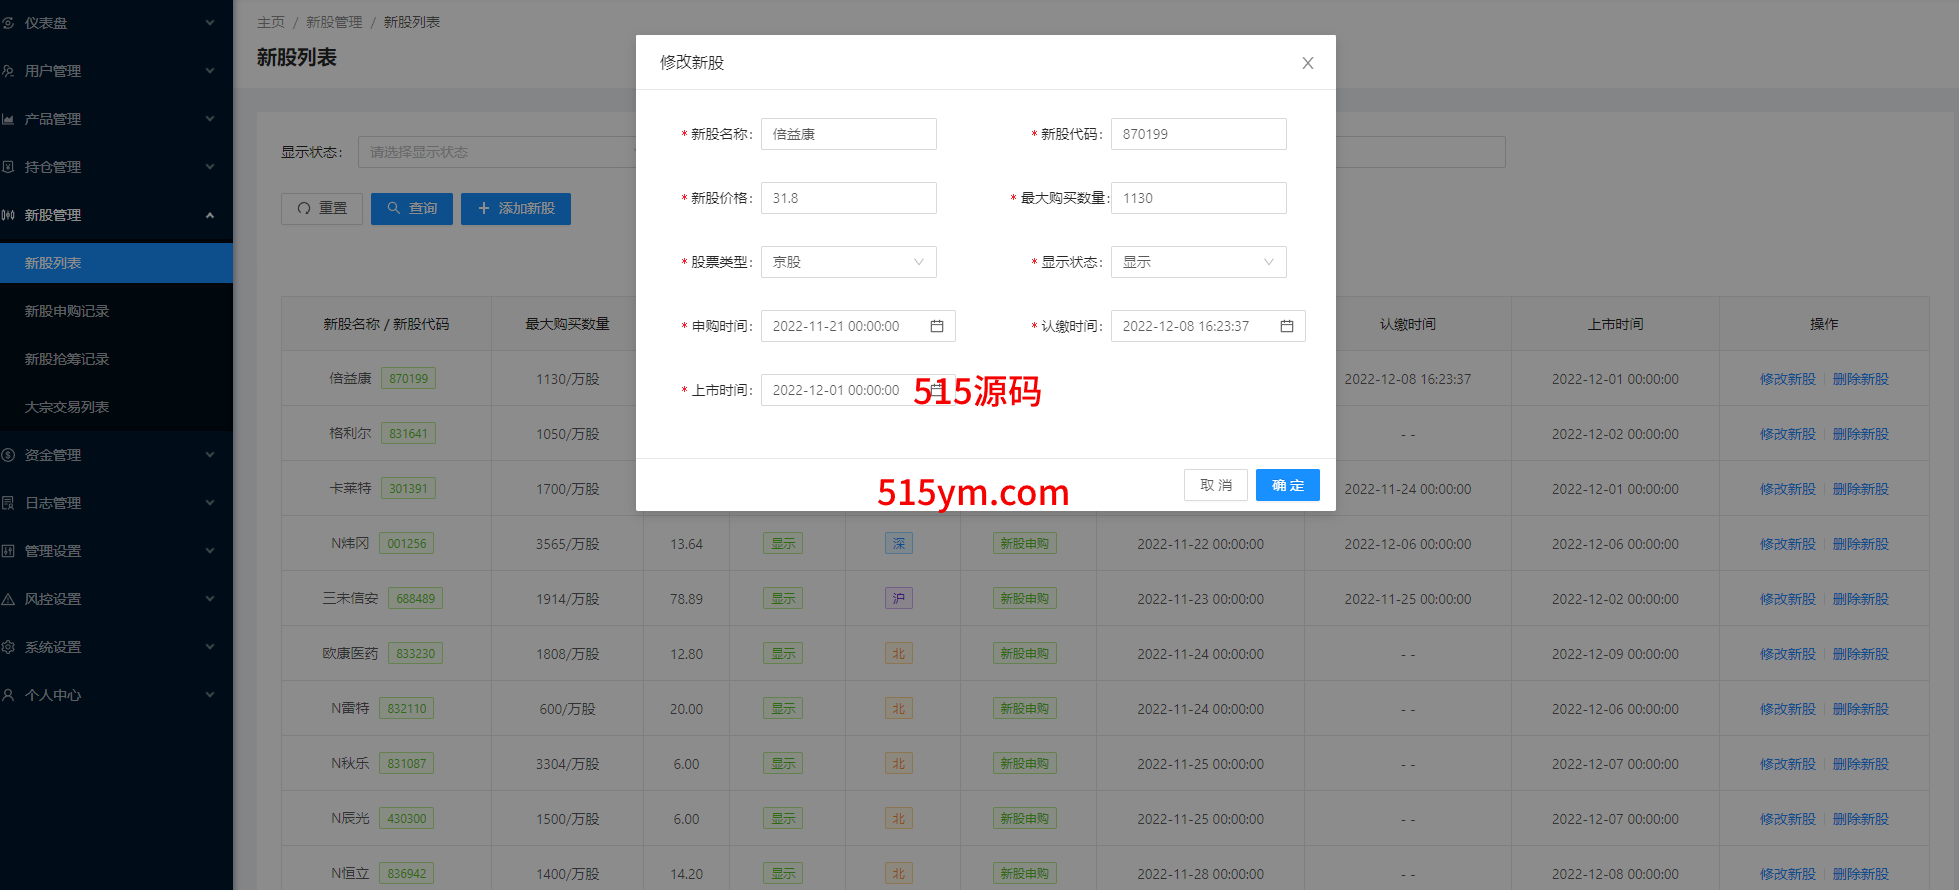The height and width of the screenshot is (890, 1959).
Task: Click the 取消 cancel button
Action: click(1216, 485)
